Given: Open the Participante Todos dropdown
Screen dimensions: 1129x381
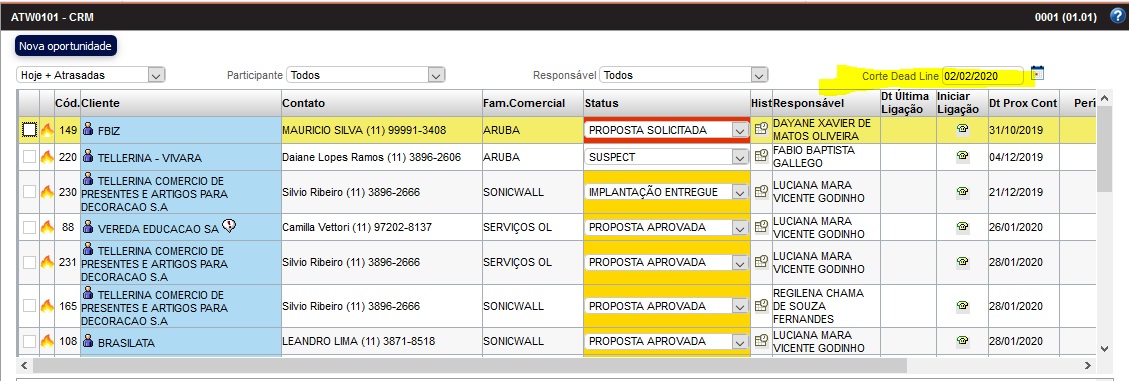Looking at the screenshot, I should point(366,74).
